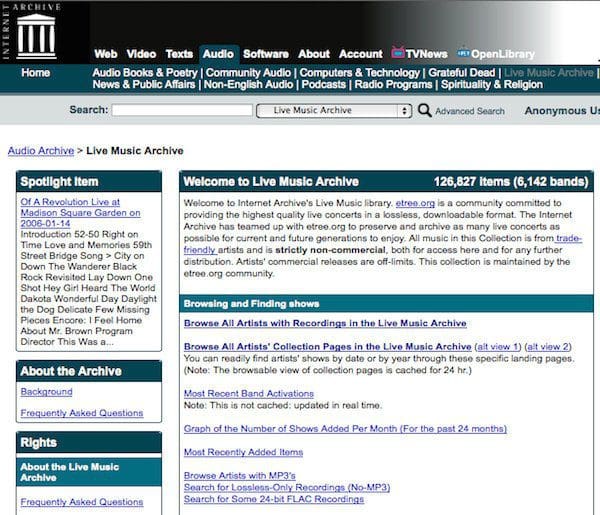Open Radio Programs category

point(393,85)
